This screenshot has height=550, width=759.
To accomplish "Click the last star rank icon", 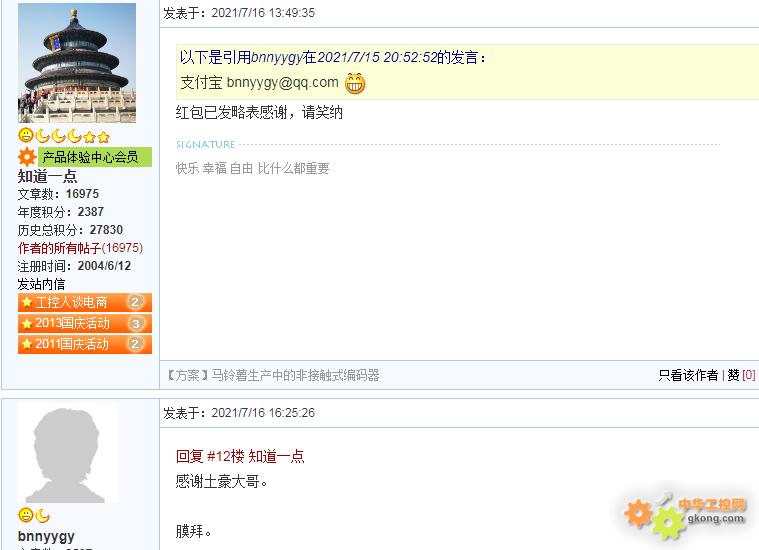I will [104, 137].
